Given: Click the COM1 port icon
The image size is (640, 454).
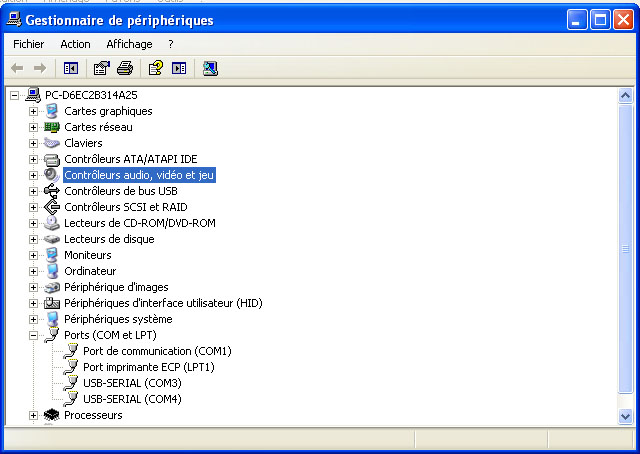Looking at the screenshot, I should pos(71,351).
